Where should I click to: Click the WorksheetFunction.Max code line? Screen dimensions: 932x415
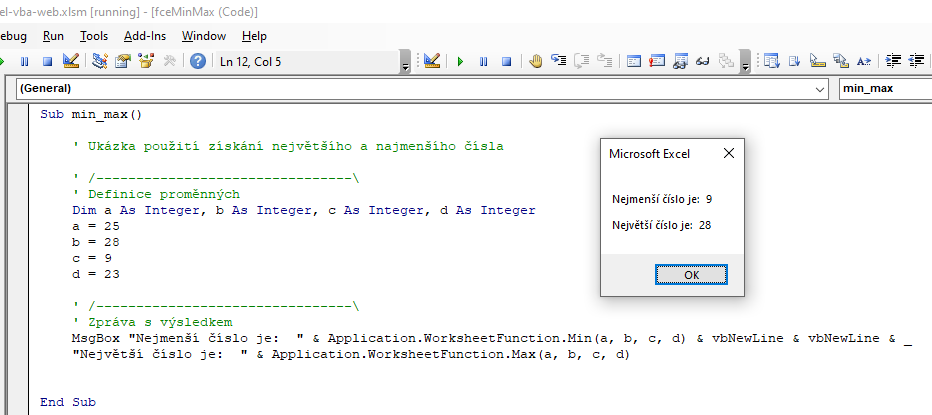pos(351,355)
